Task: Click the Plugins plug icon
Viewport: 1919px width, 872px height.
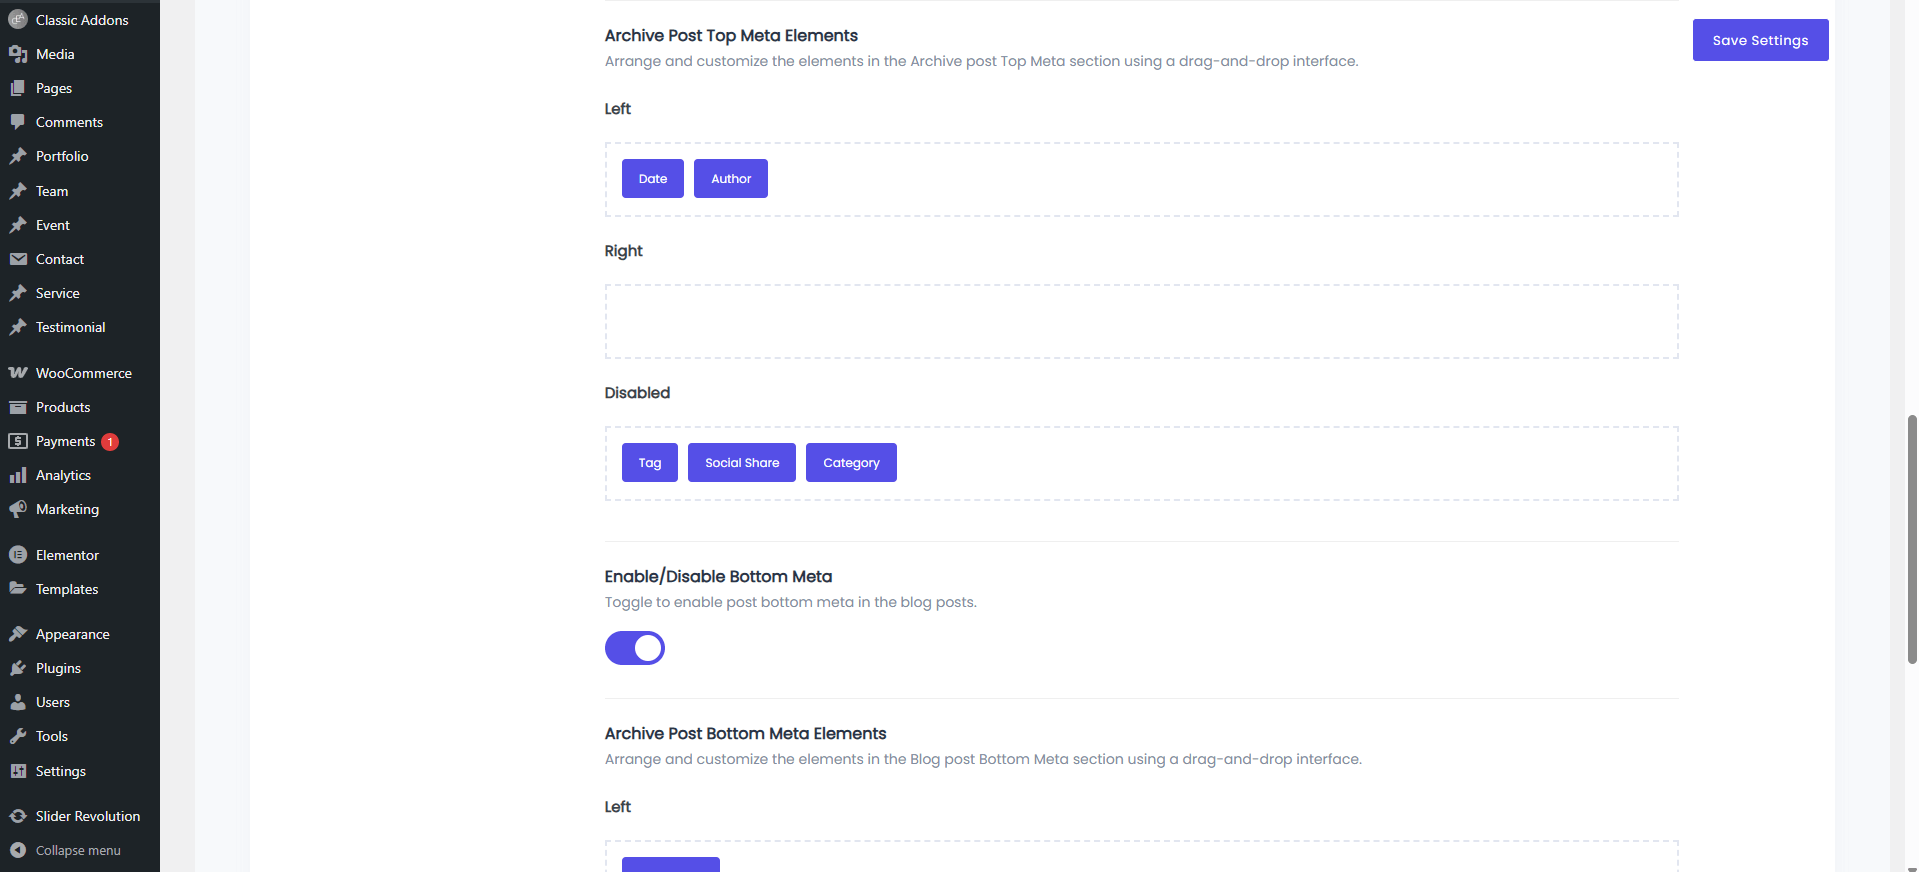Action: (18, 668)
